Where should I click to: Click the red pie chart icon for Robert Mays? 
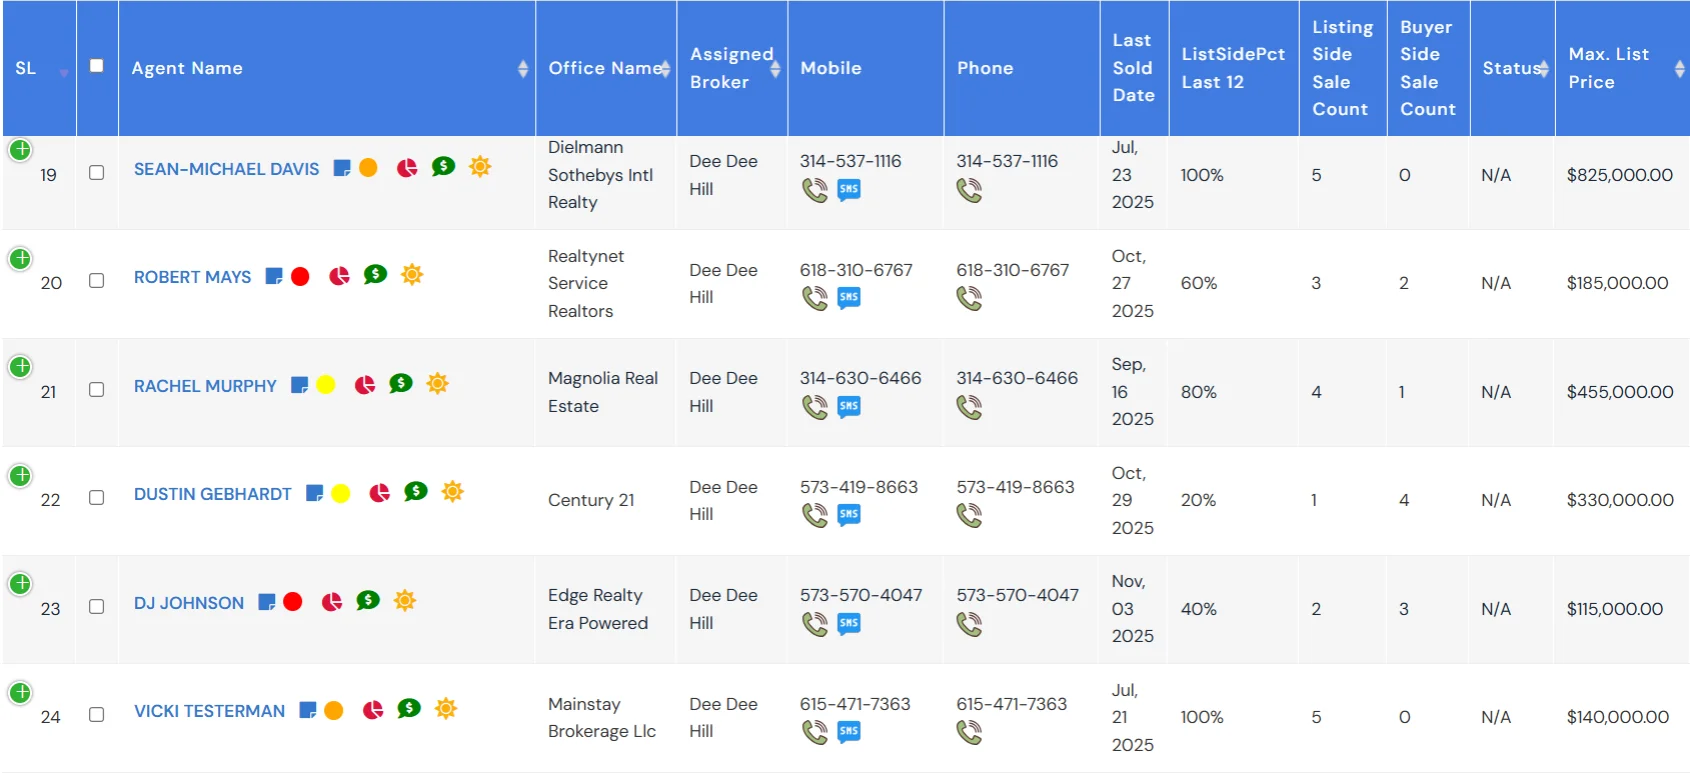[x=340, y=276]
